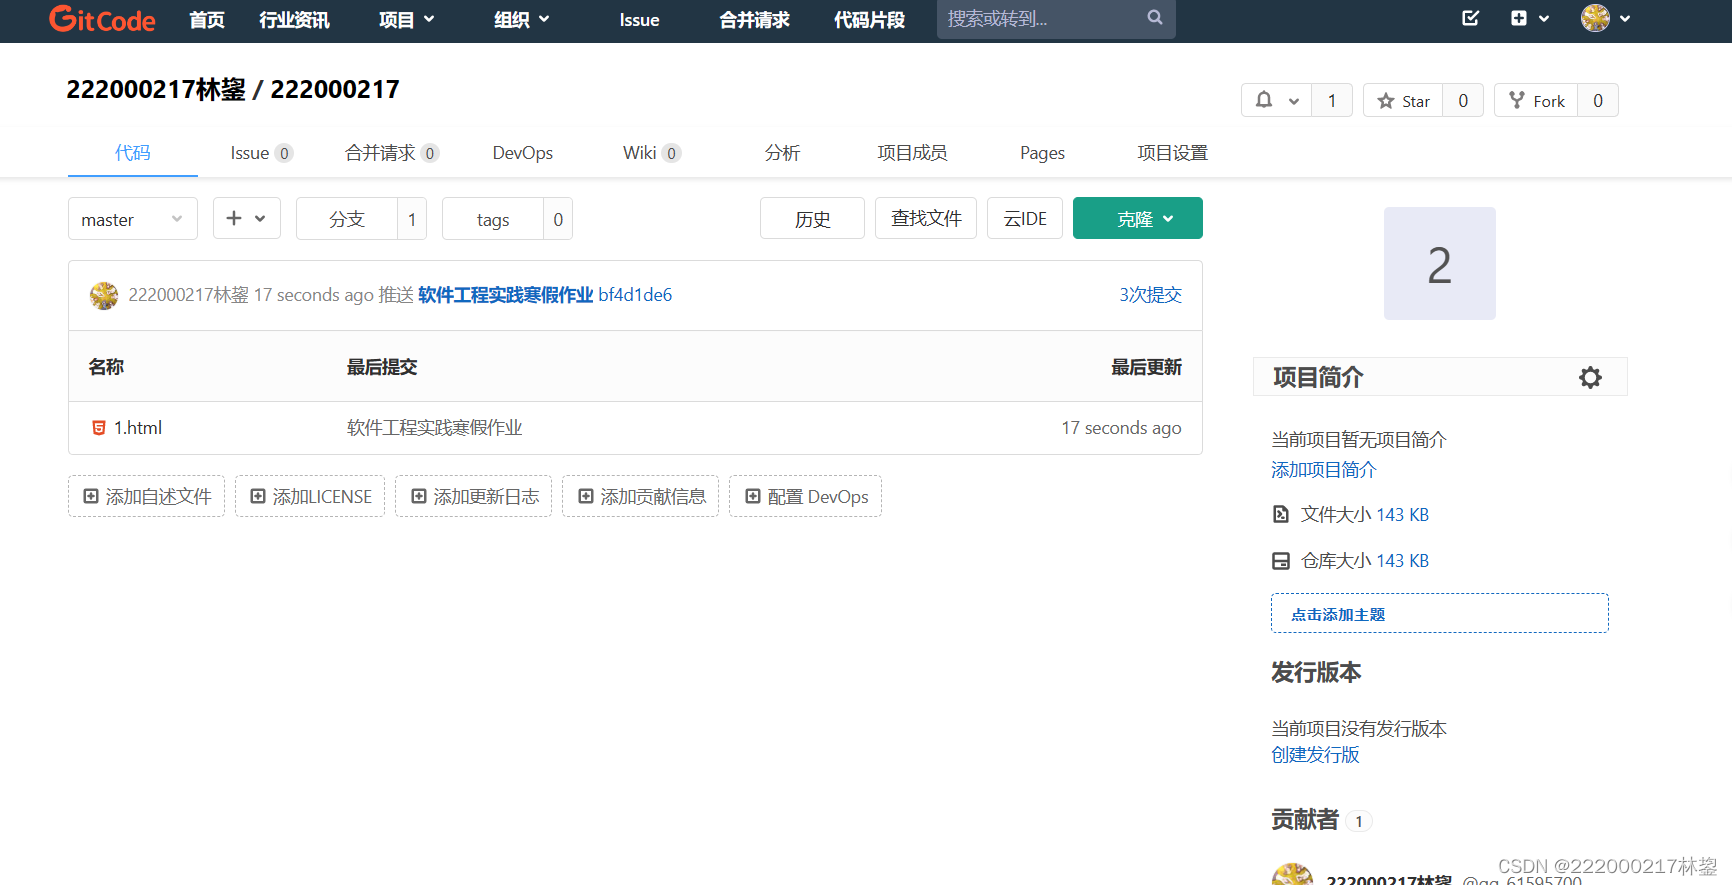Viewport: 1732px width, 885px height.
Task: Click the fork count 0
Action: (x=1598, y=100)
